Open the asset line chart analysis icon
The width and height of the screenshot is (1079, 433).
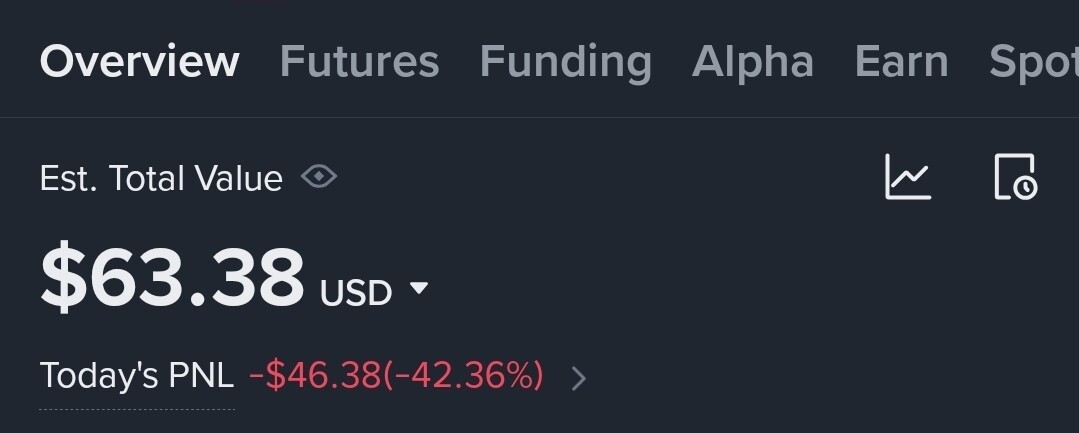pos(908,177)
